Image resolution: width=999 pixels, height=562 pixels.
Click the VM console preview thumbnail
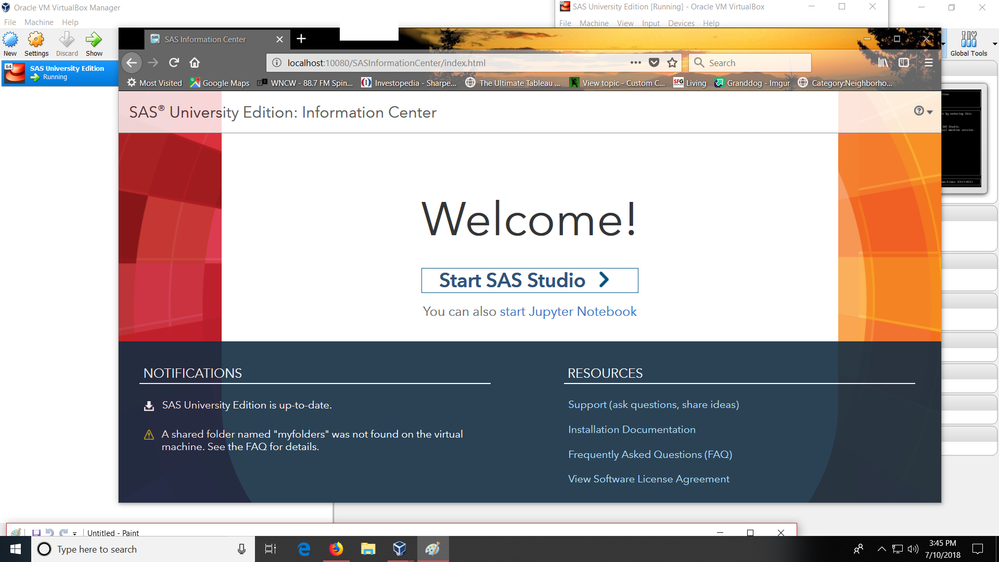tap(961, 138)
